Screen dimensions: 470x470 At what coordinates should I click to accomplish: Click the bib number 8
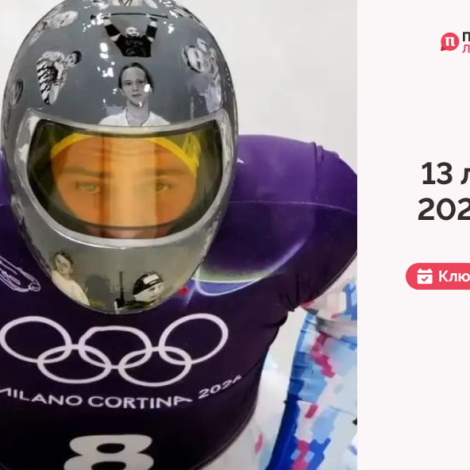[111, 453]
